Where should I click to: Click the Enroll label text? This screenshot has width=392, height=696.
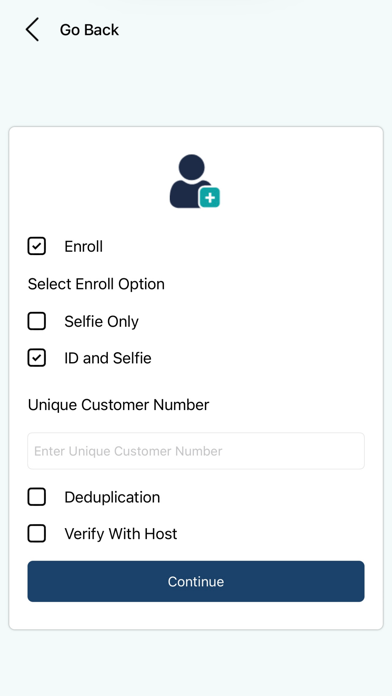point(83,246)
